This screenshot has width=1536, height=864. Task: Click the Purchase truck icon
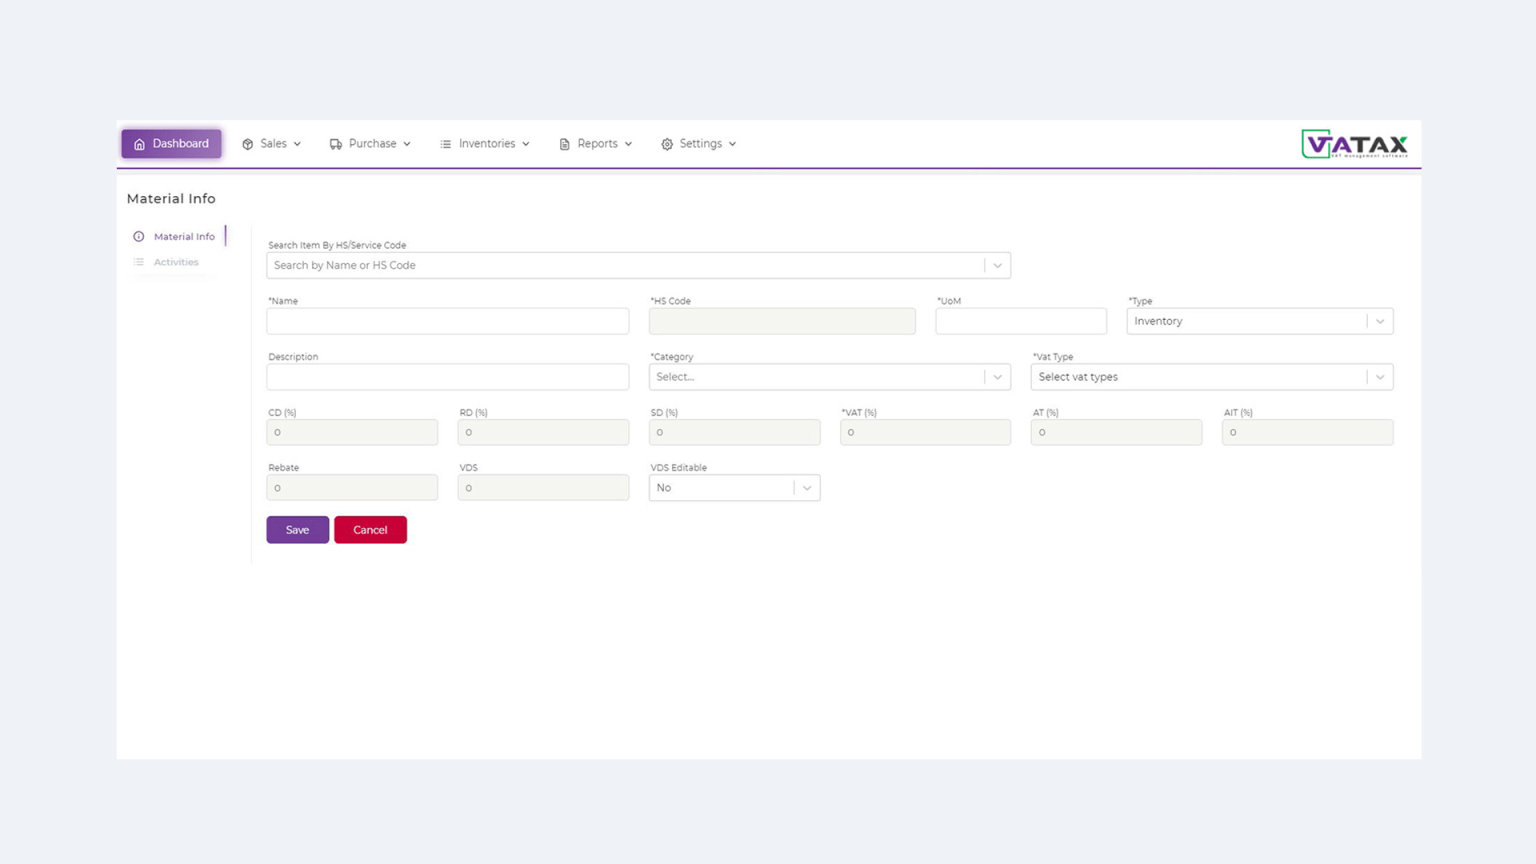[335, 143]
